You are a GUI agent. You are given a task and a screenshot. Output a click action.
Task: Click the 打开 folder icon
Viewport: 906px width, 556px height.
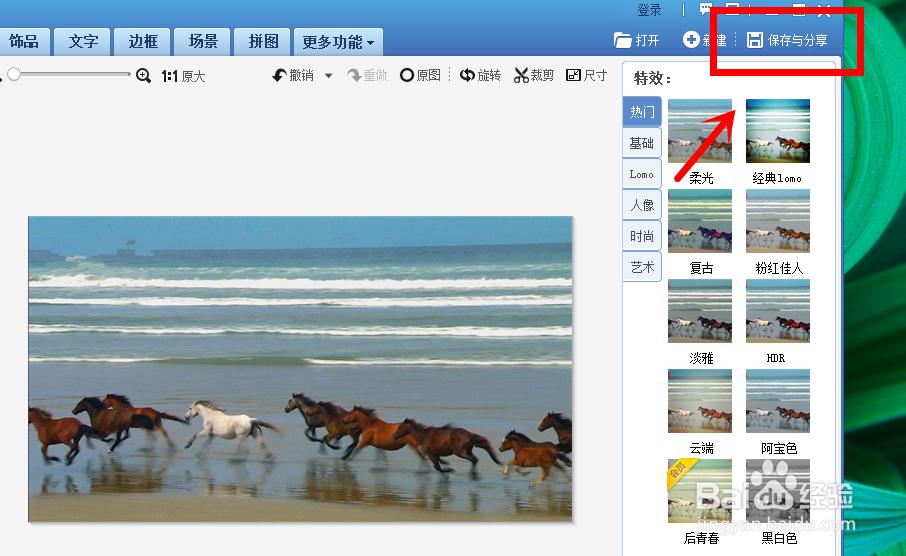(622, 40)
